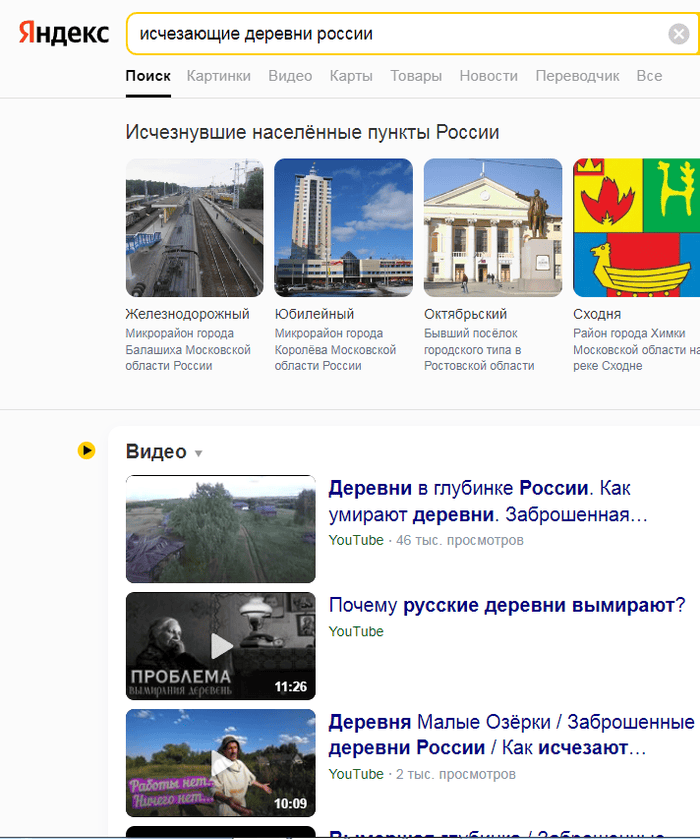
Task: Select the Поиск tab
Action: [148, 76]
